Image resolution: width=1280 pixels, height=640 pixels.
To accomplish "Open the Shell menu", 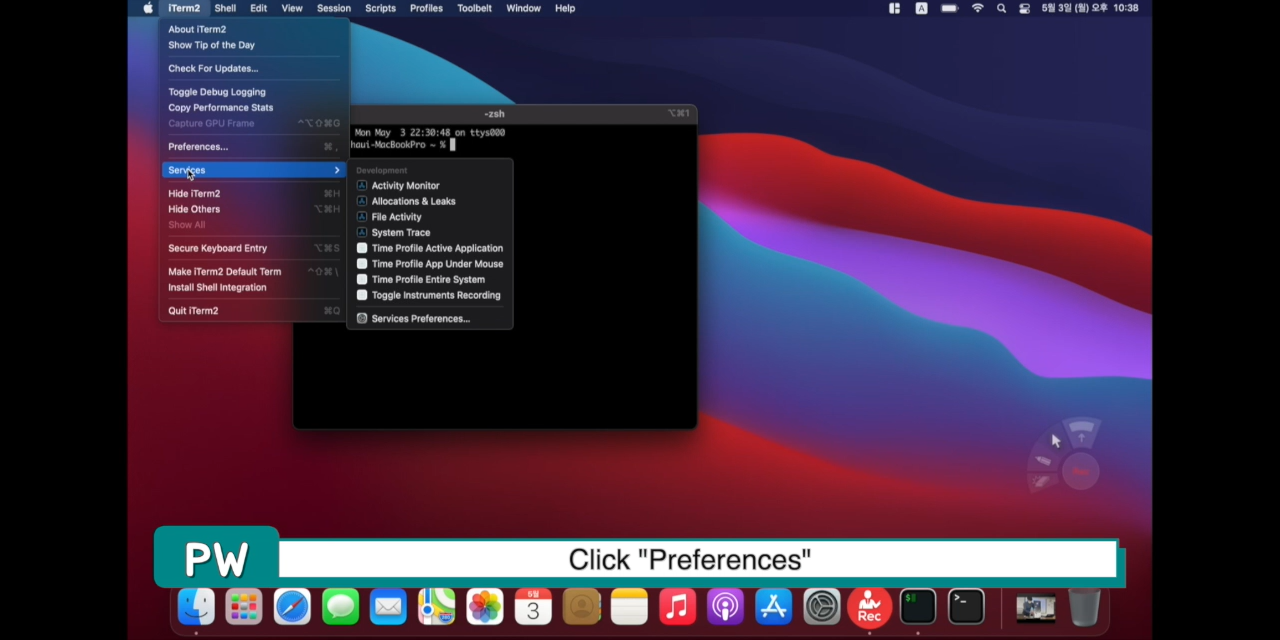I will tap(225, 8).
